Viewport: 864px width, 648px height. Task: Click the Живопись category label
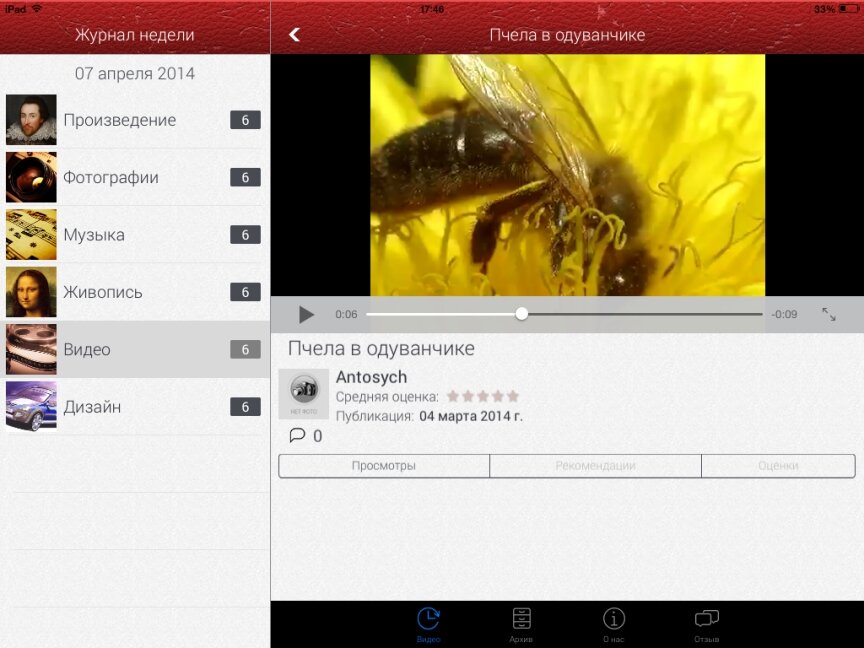(x=102, y=292)
